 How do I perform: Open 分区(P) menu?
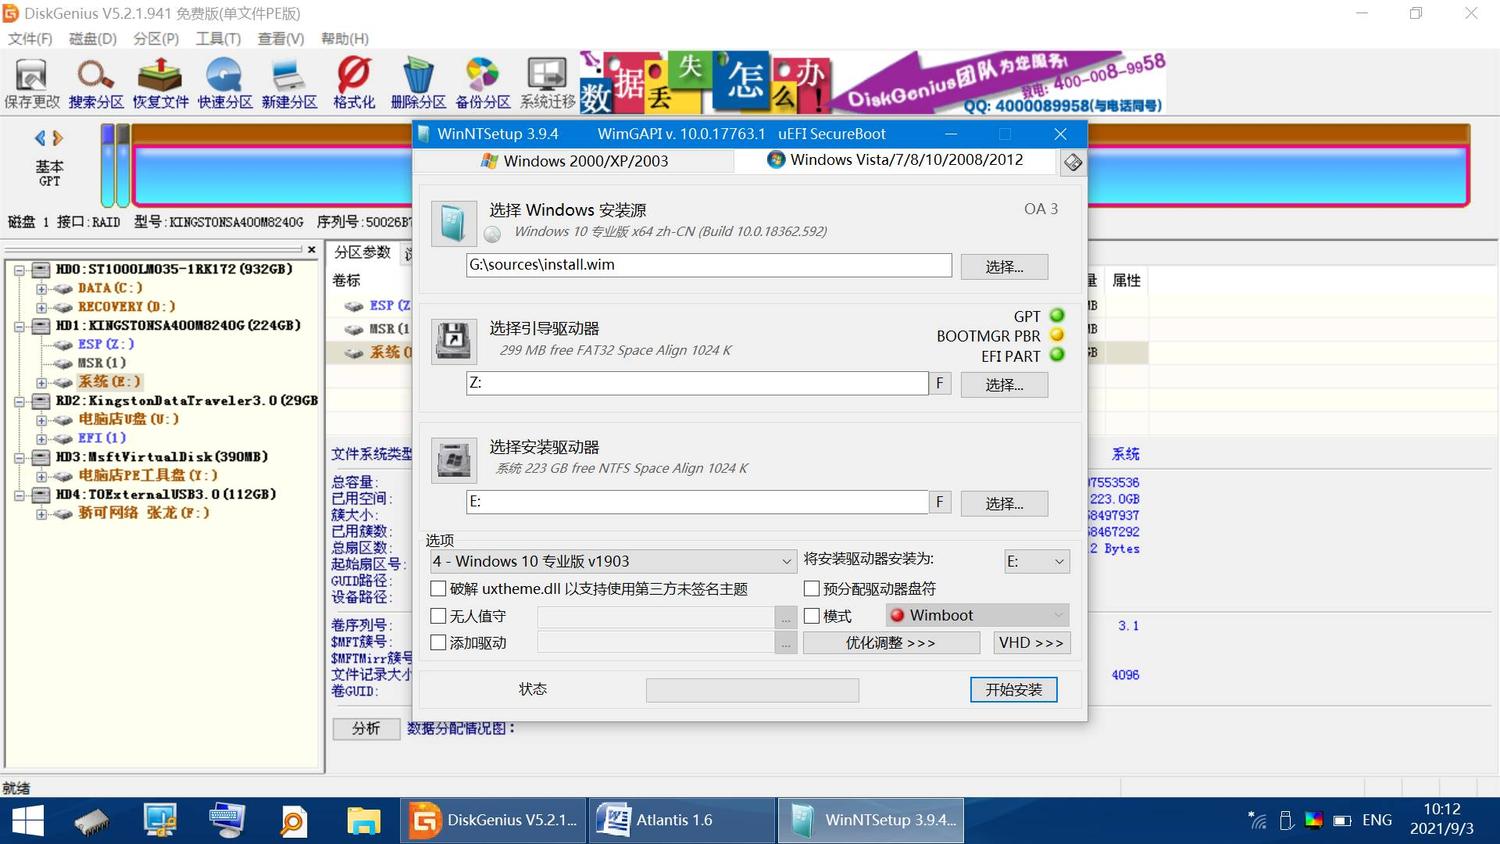point(156,38)
